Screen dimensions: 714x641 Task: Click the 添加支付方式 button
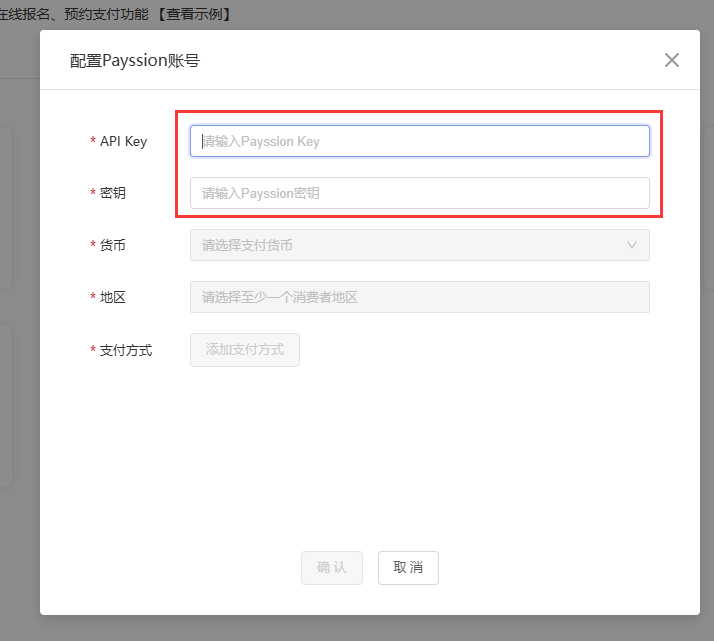[x=245, y=350]
